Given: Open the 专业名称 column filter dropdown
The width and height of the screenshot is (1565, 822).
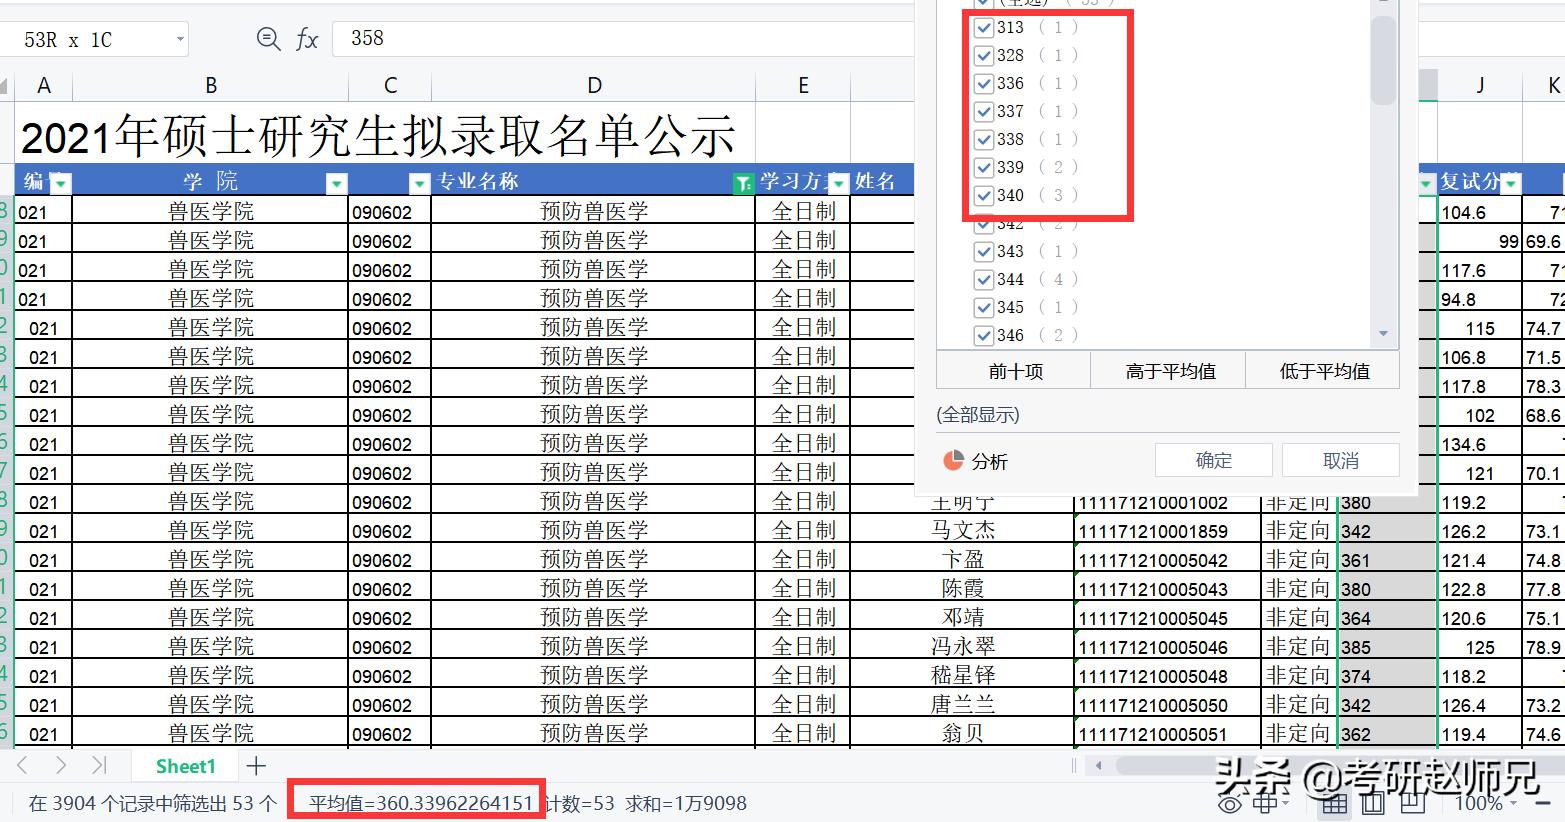Looking at the screenshot, I should 742,183.
